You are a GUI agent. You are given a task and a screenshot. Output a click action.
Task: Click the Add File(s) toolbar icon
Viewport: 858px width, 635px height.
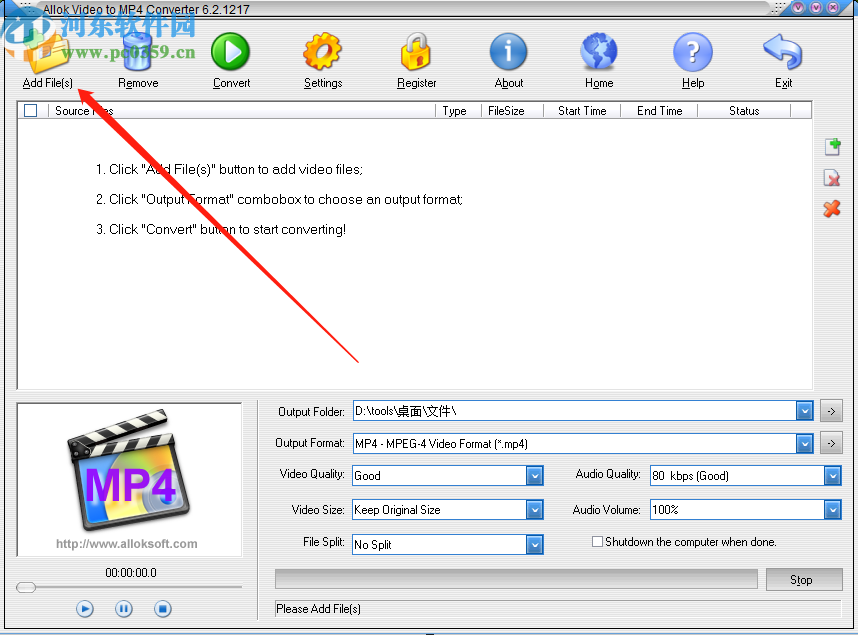(x=46, y=52)
